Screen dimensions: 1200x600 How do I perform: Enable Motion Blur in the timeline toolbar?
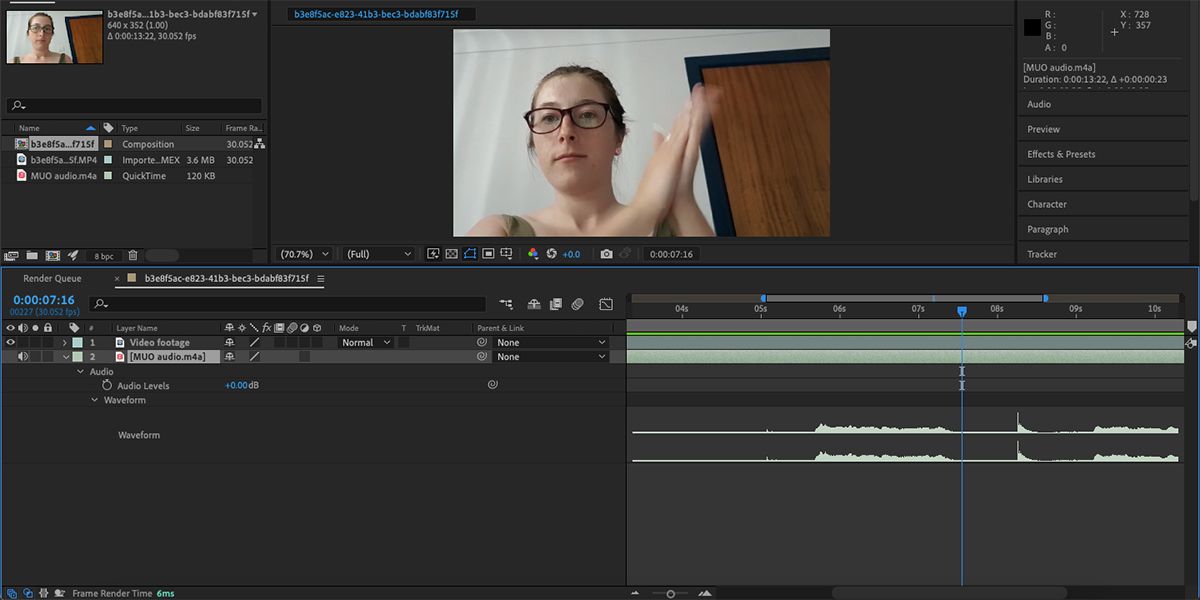point(576,304)
